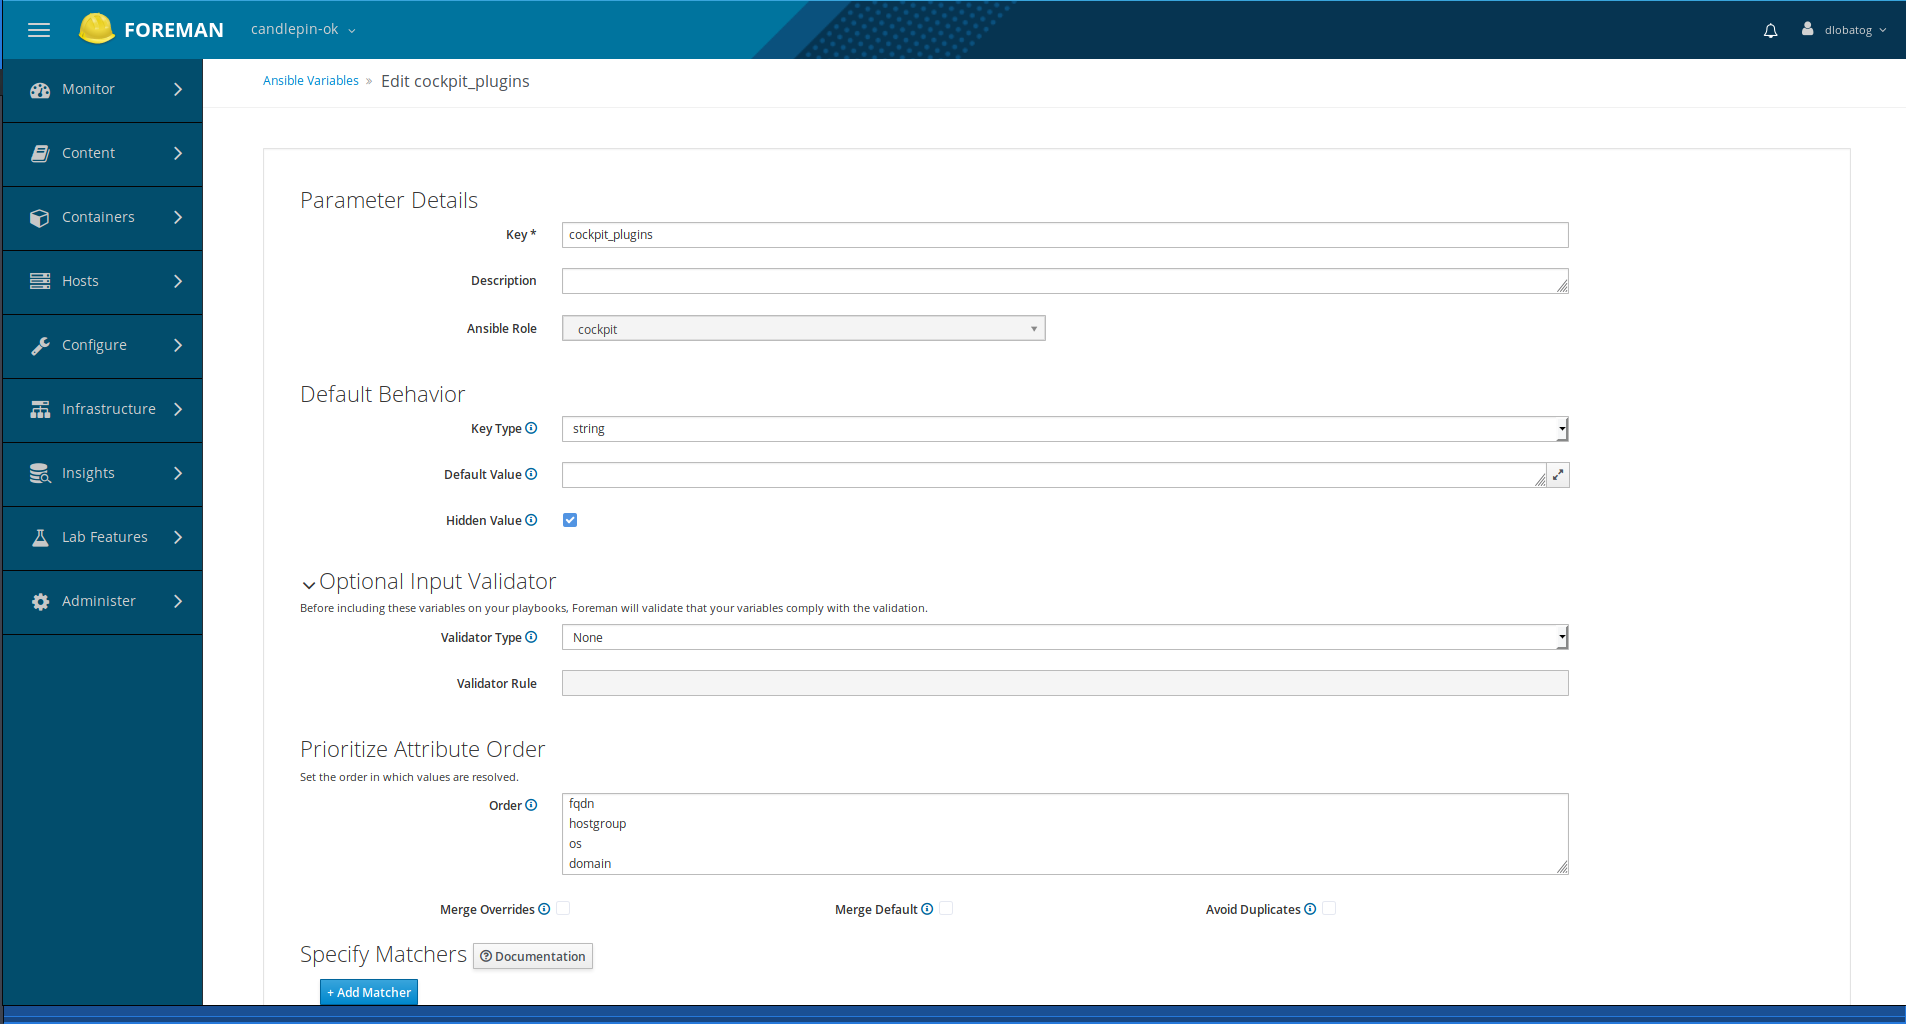The height and width of the screenshot is (1024, 1906).
Task: Click the Infrastructure network icon
Action: point(40,410)
